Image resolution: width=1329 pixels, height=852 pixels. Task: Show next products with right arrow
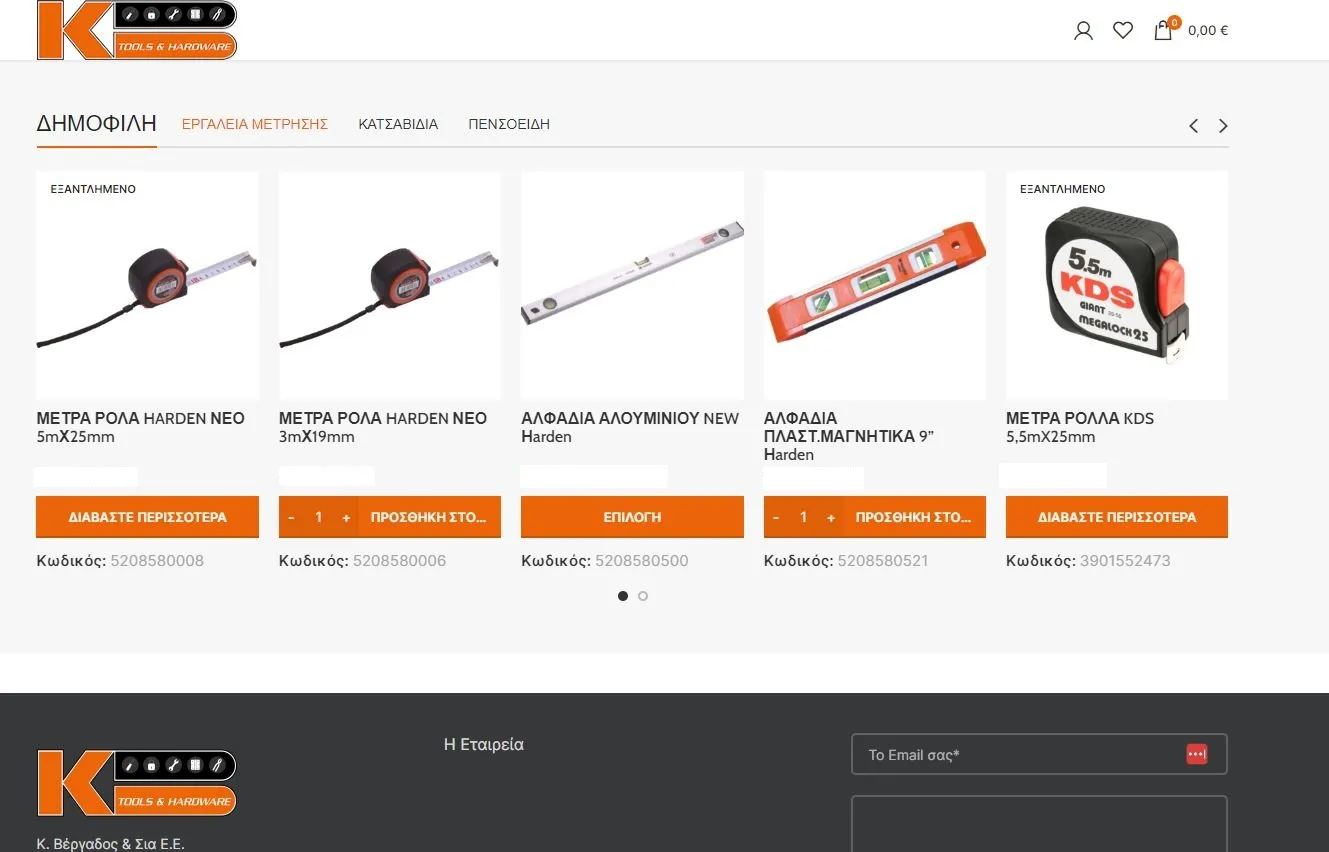[x=1223, y=126]
